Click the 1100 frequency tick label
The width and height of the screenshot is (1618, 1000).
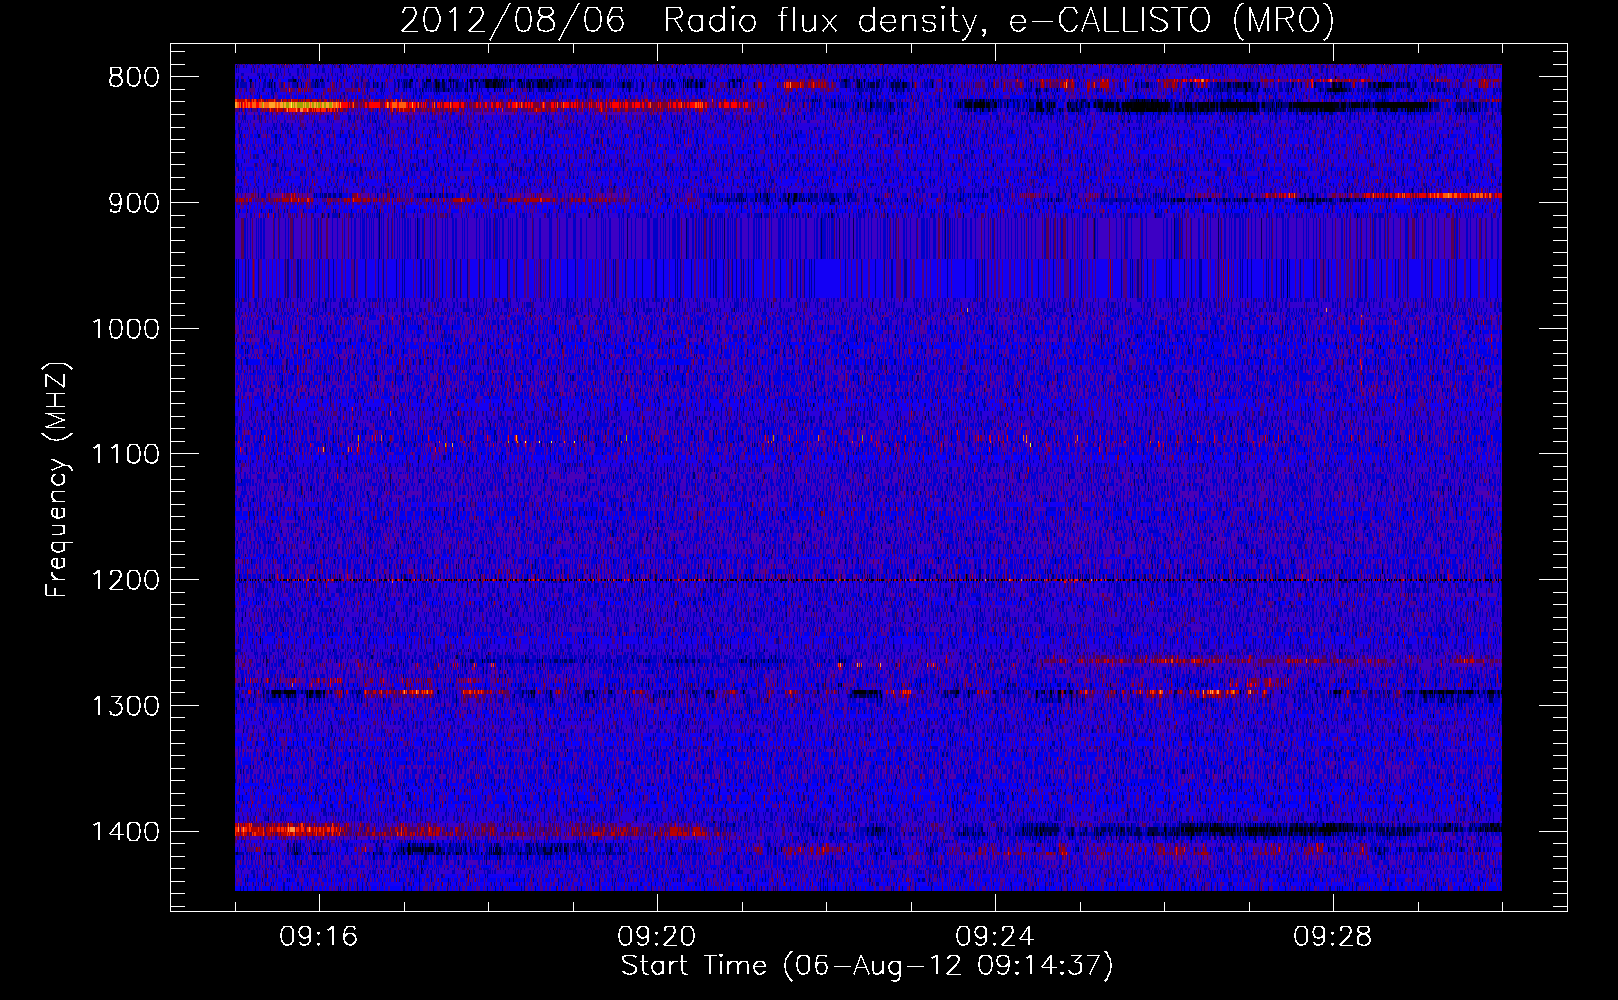coord(126,455)
